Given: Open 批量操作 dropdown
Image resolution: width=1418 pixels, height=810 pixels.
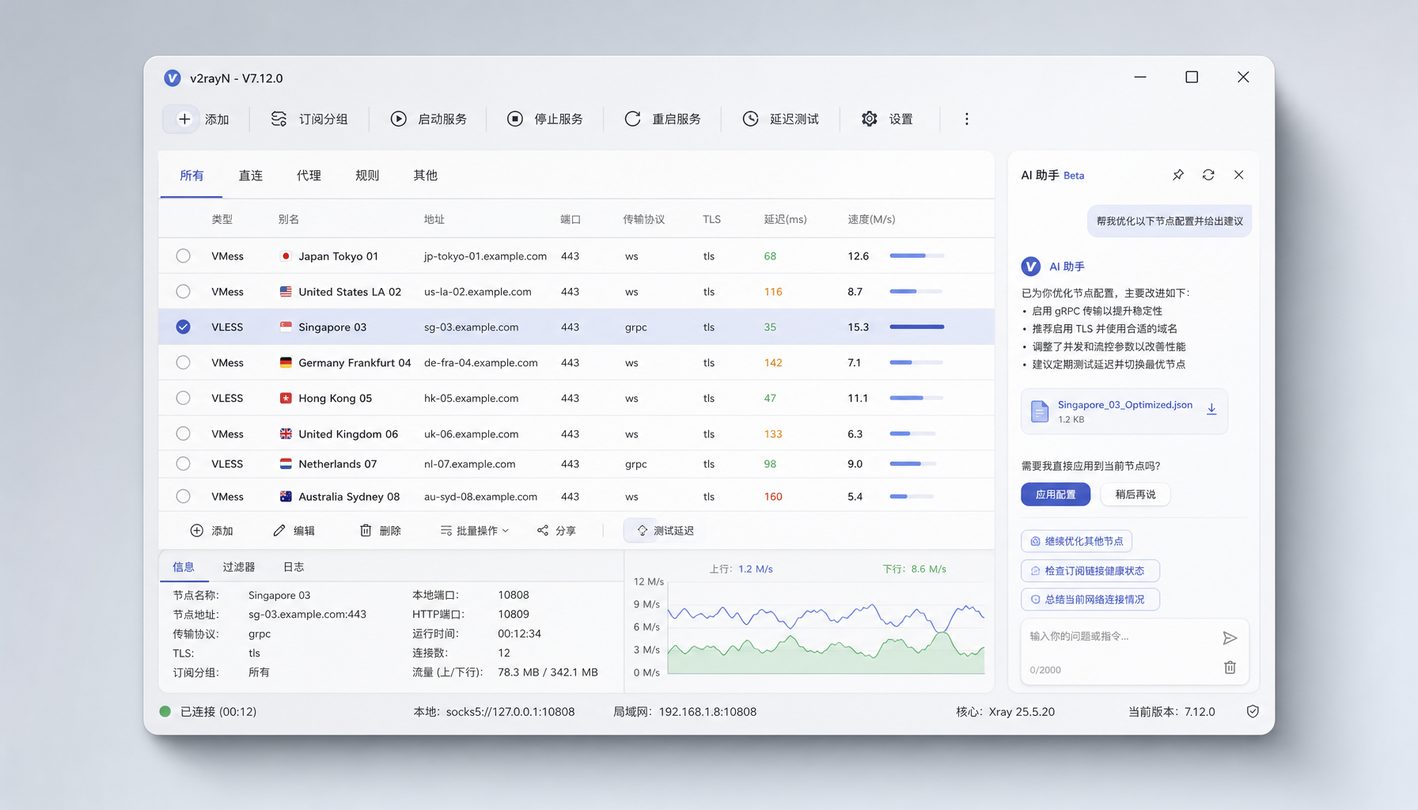Looking at the screenshot, I should point(475,530).
